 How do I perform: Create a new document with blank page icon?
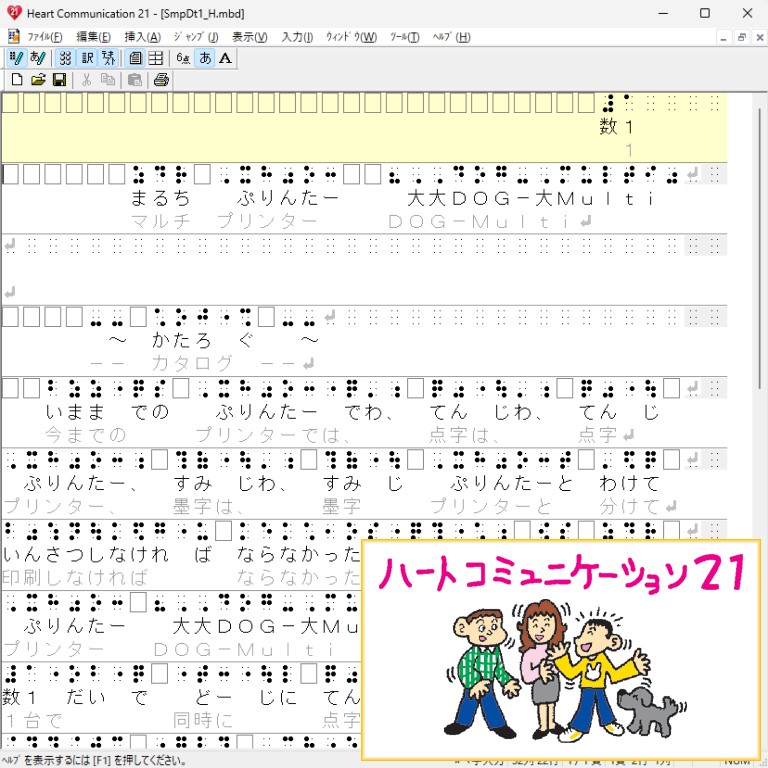coord(17,79)
